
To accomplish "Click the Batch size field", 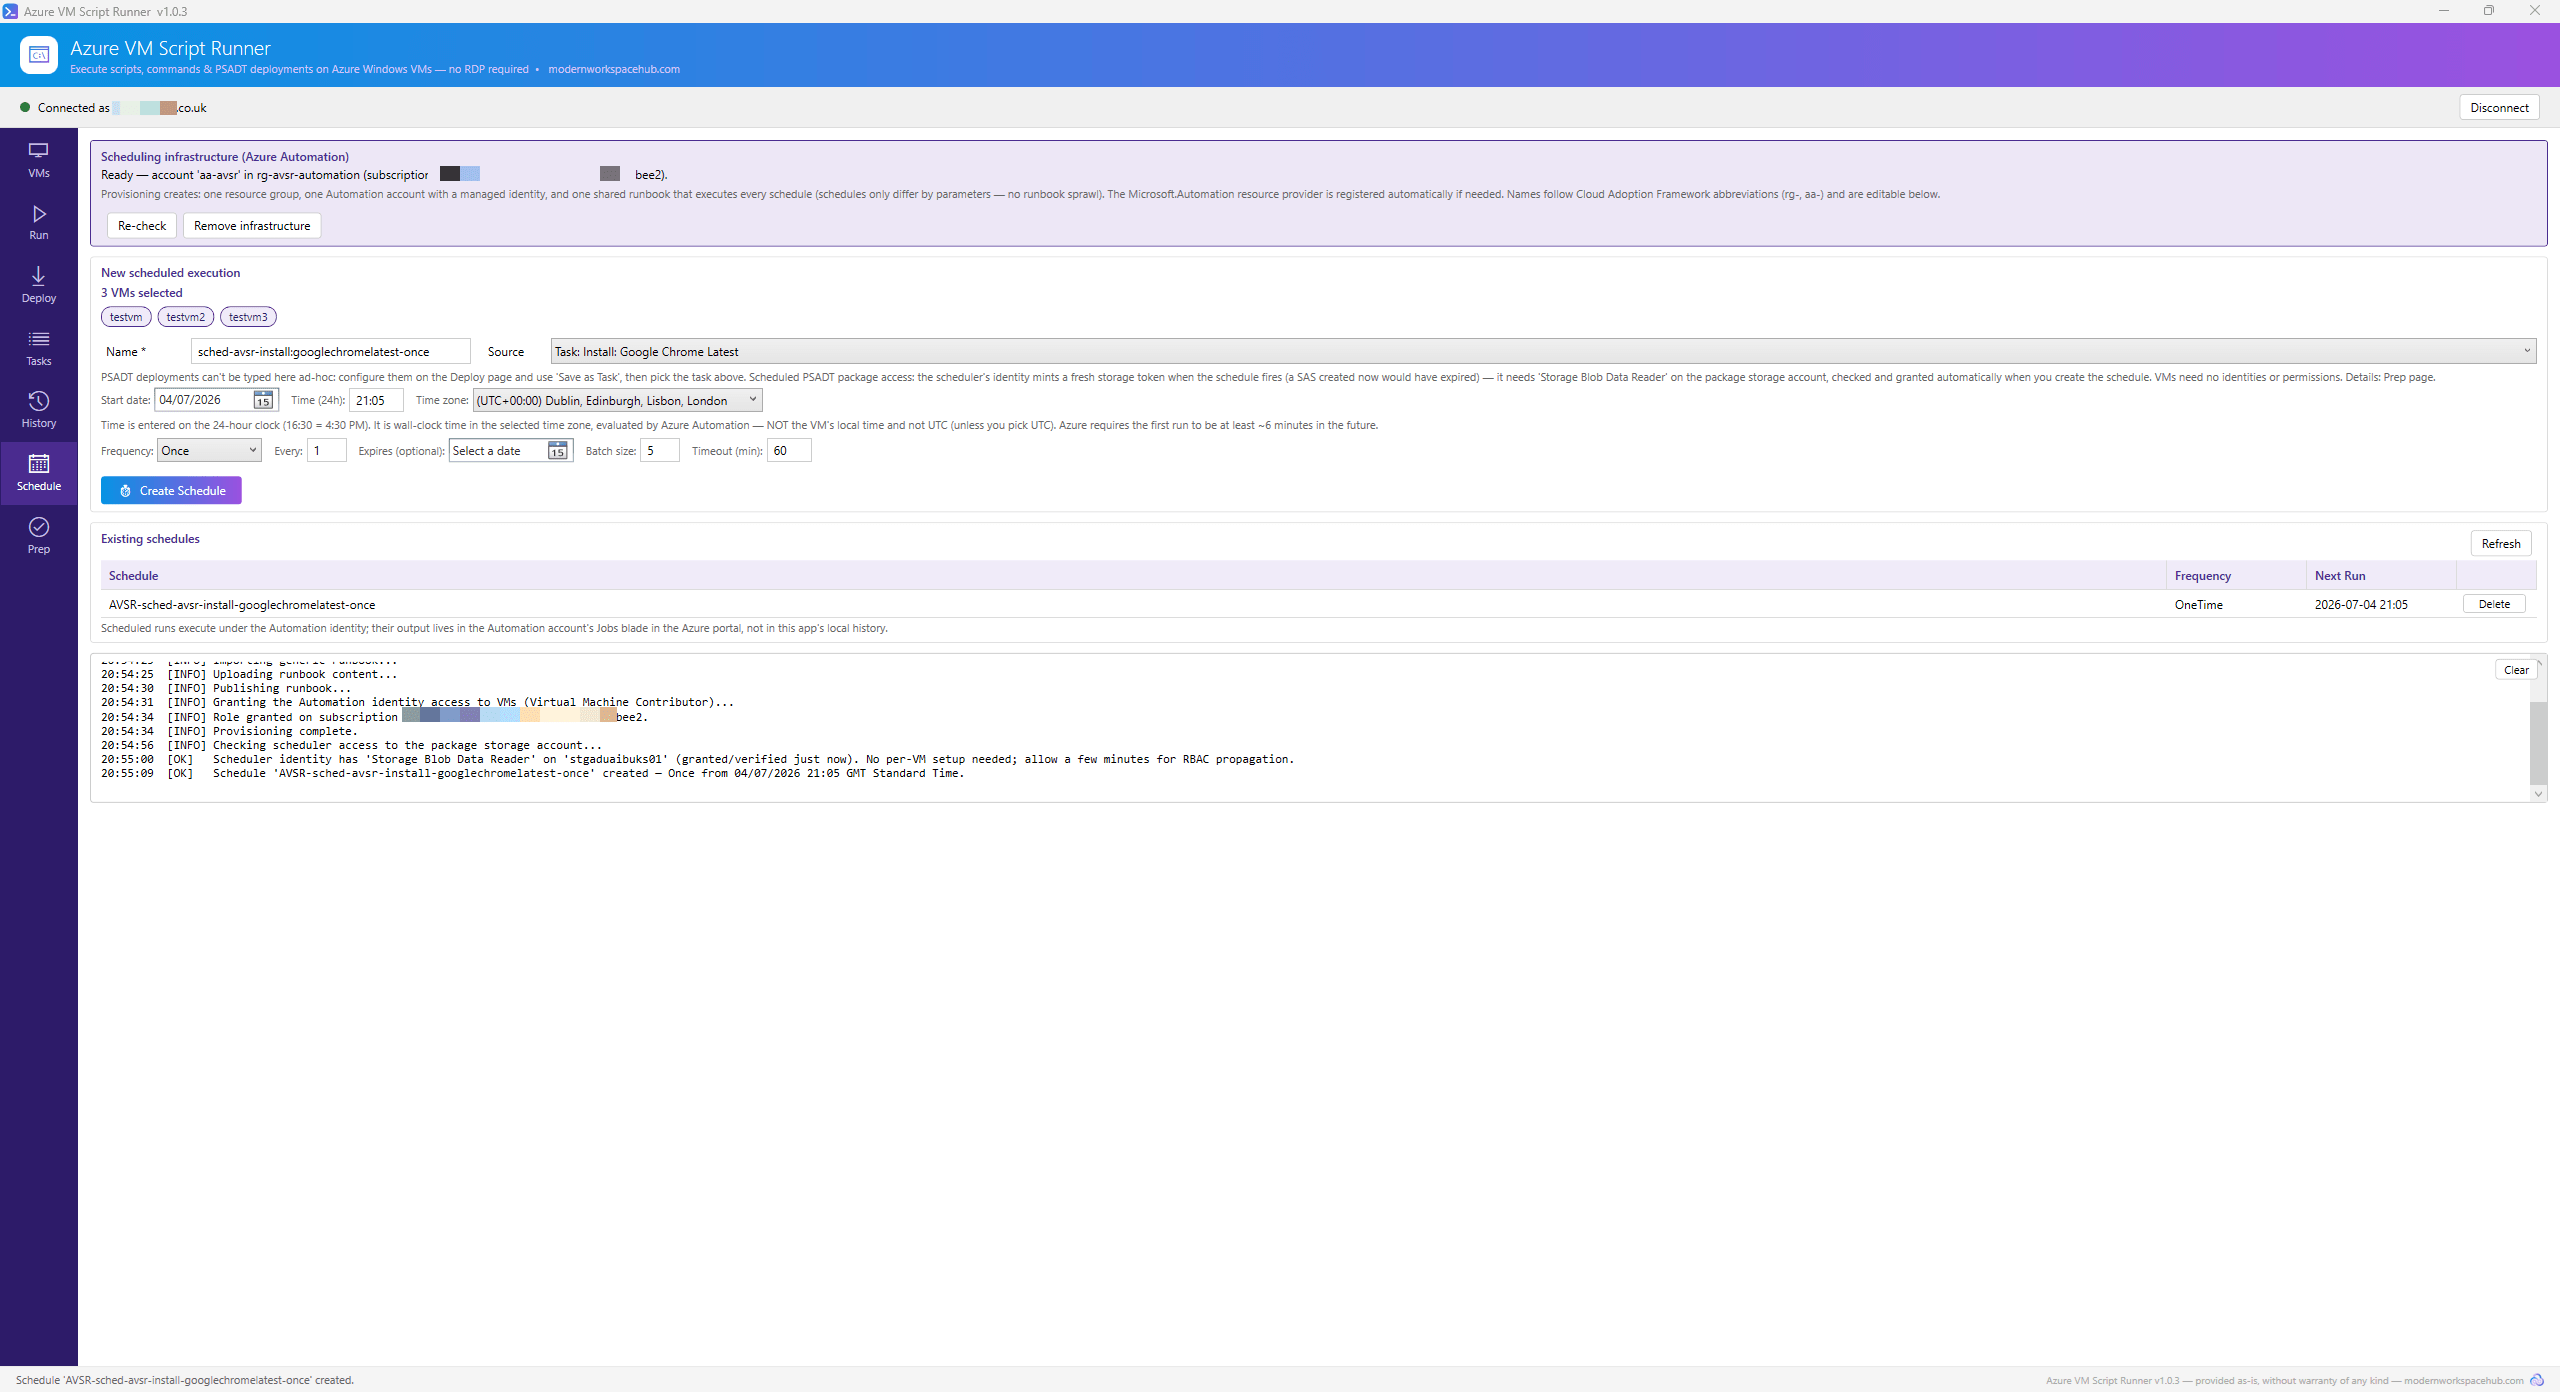I will (x=659, y=451).
